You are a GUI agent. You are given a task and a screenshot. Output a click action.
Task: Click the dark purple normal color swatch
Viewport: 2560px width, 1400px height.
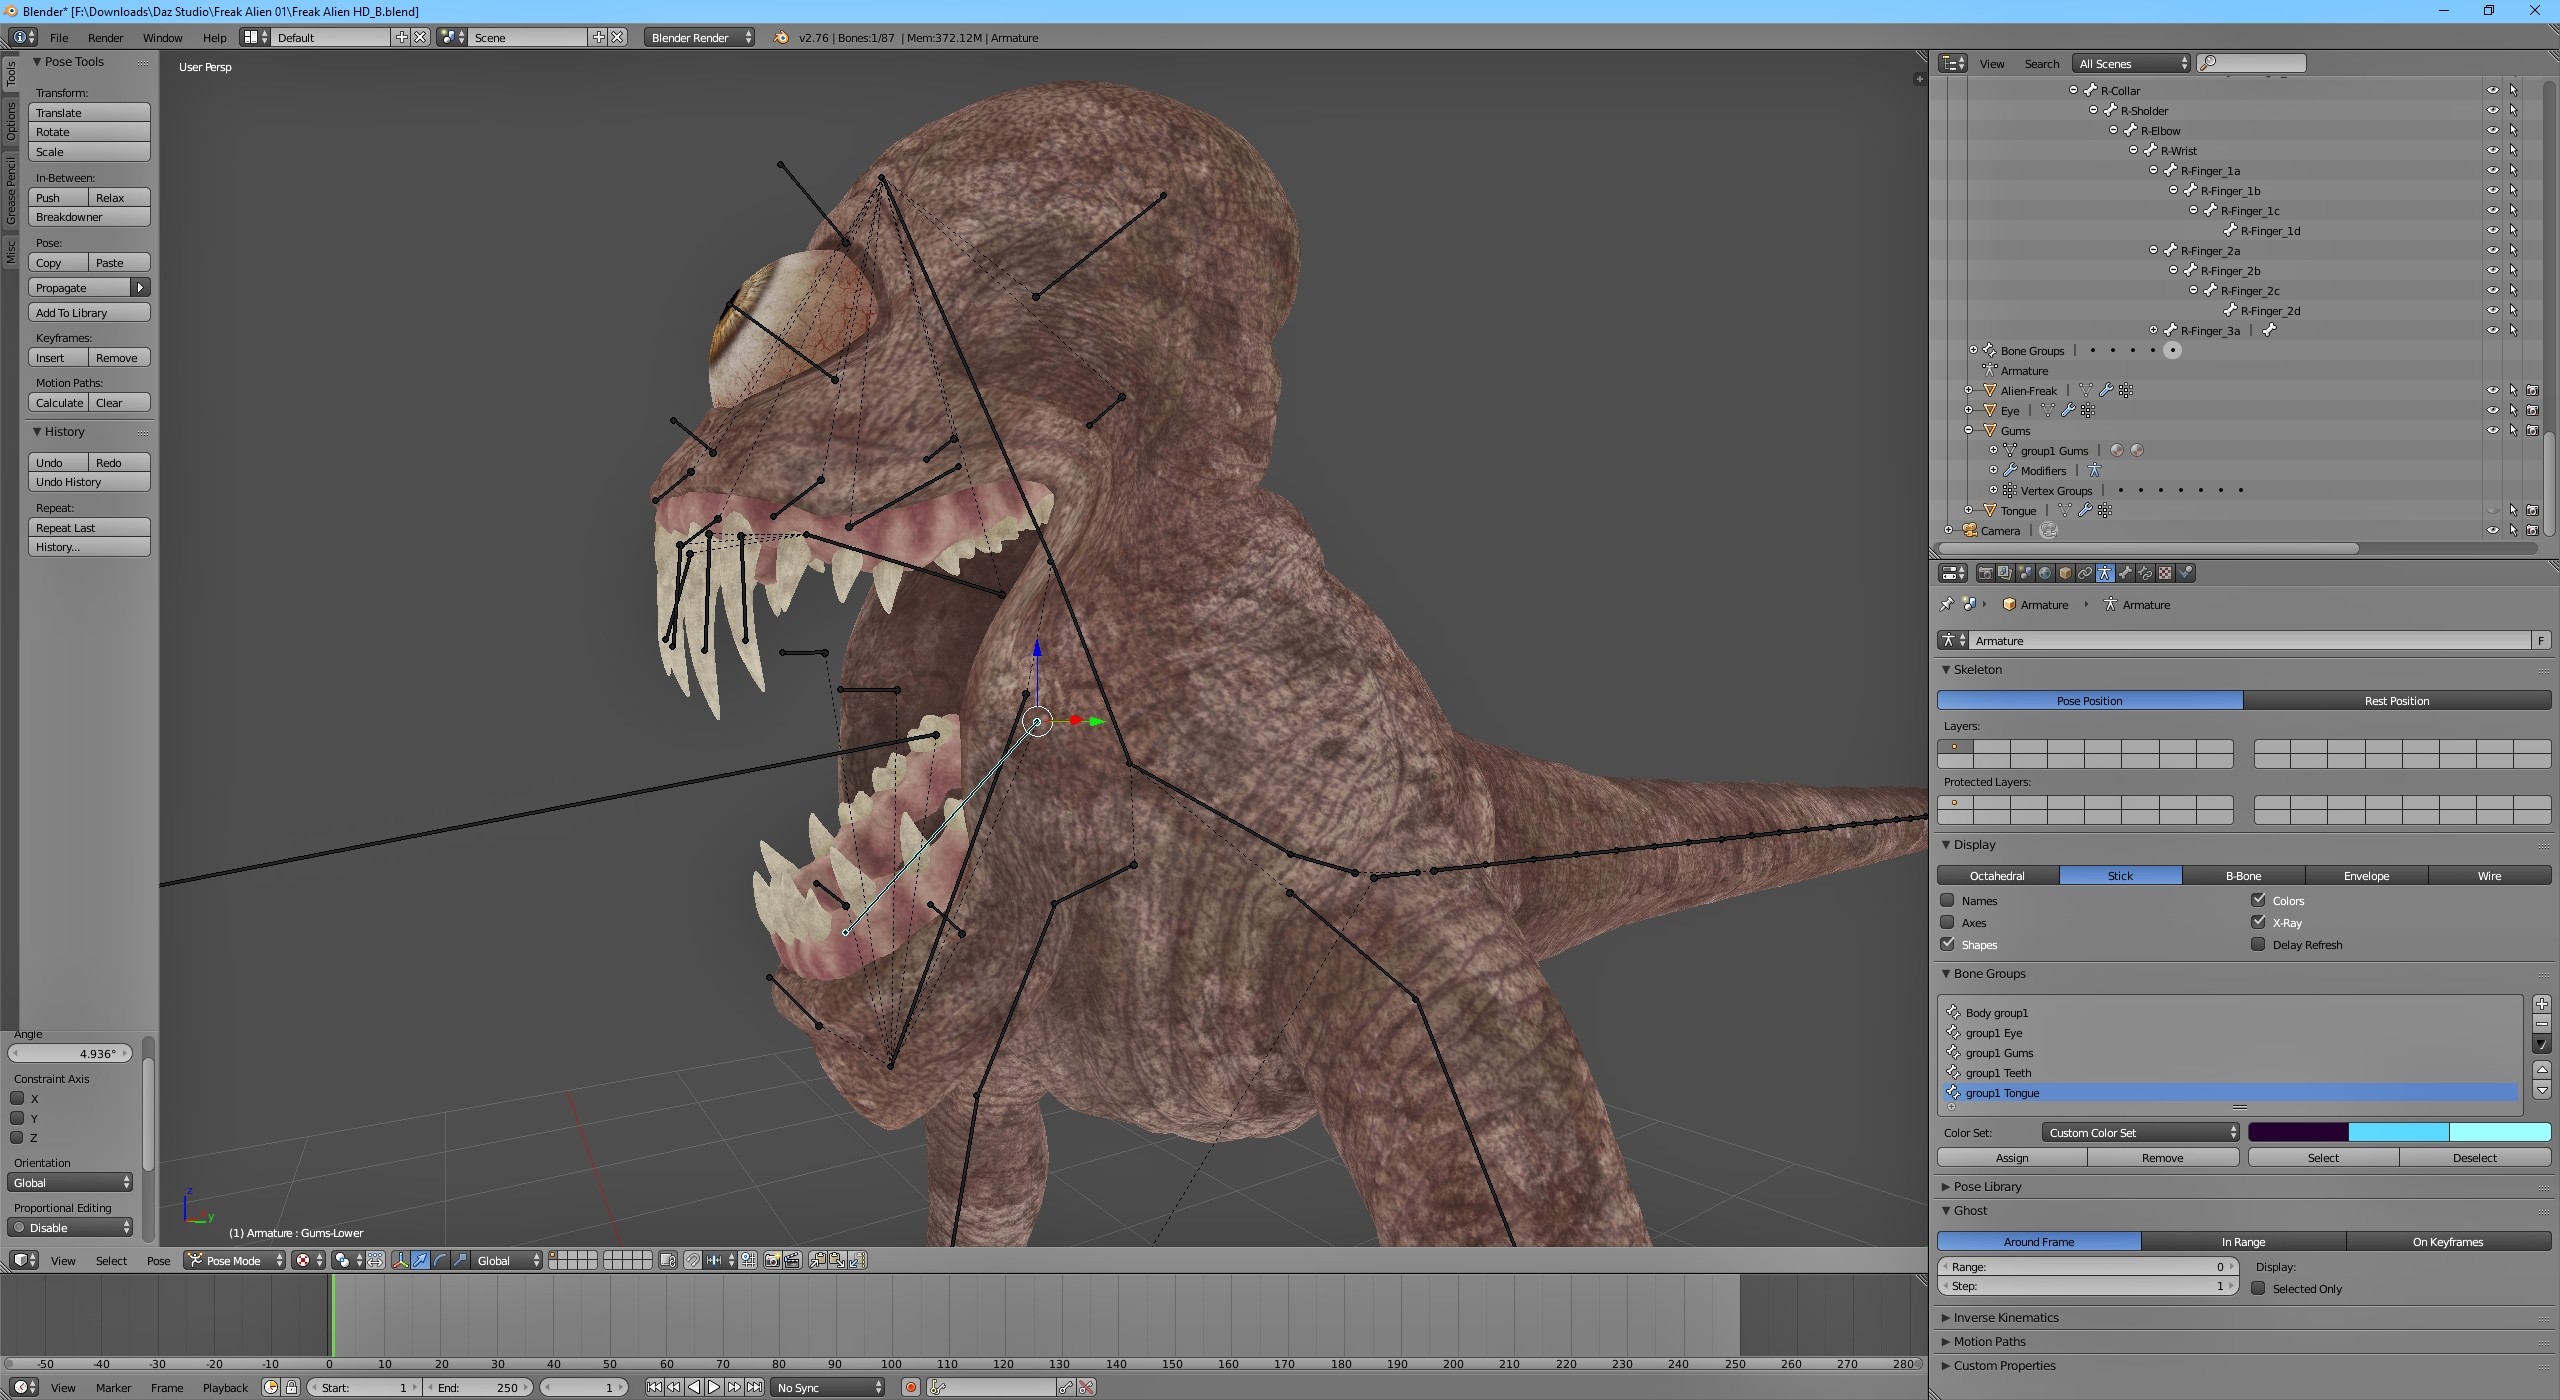coord(2298,1132)
